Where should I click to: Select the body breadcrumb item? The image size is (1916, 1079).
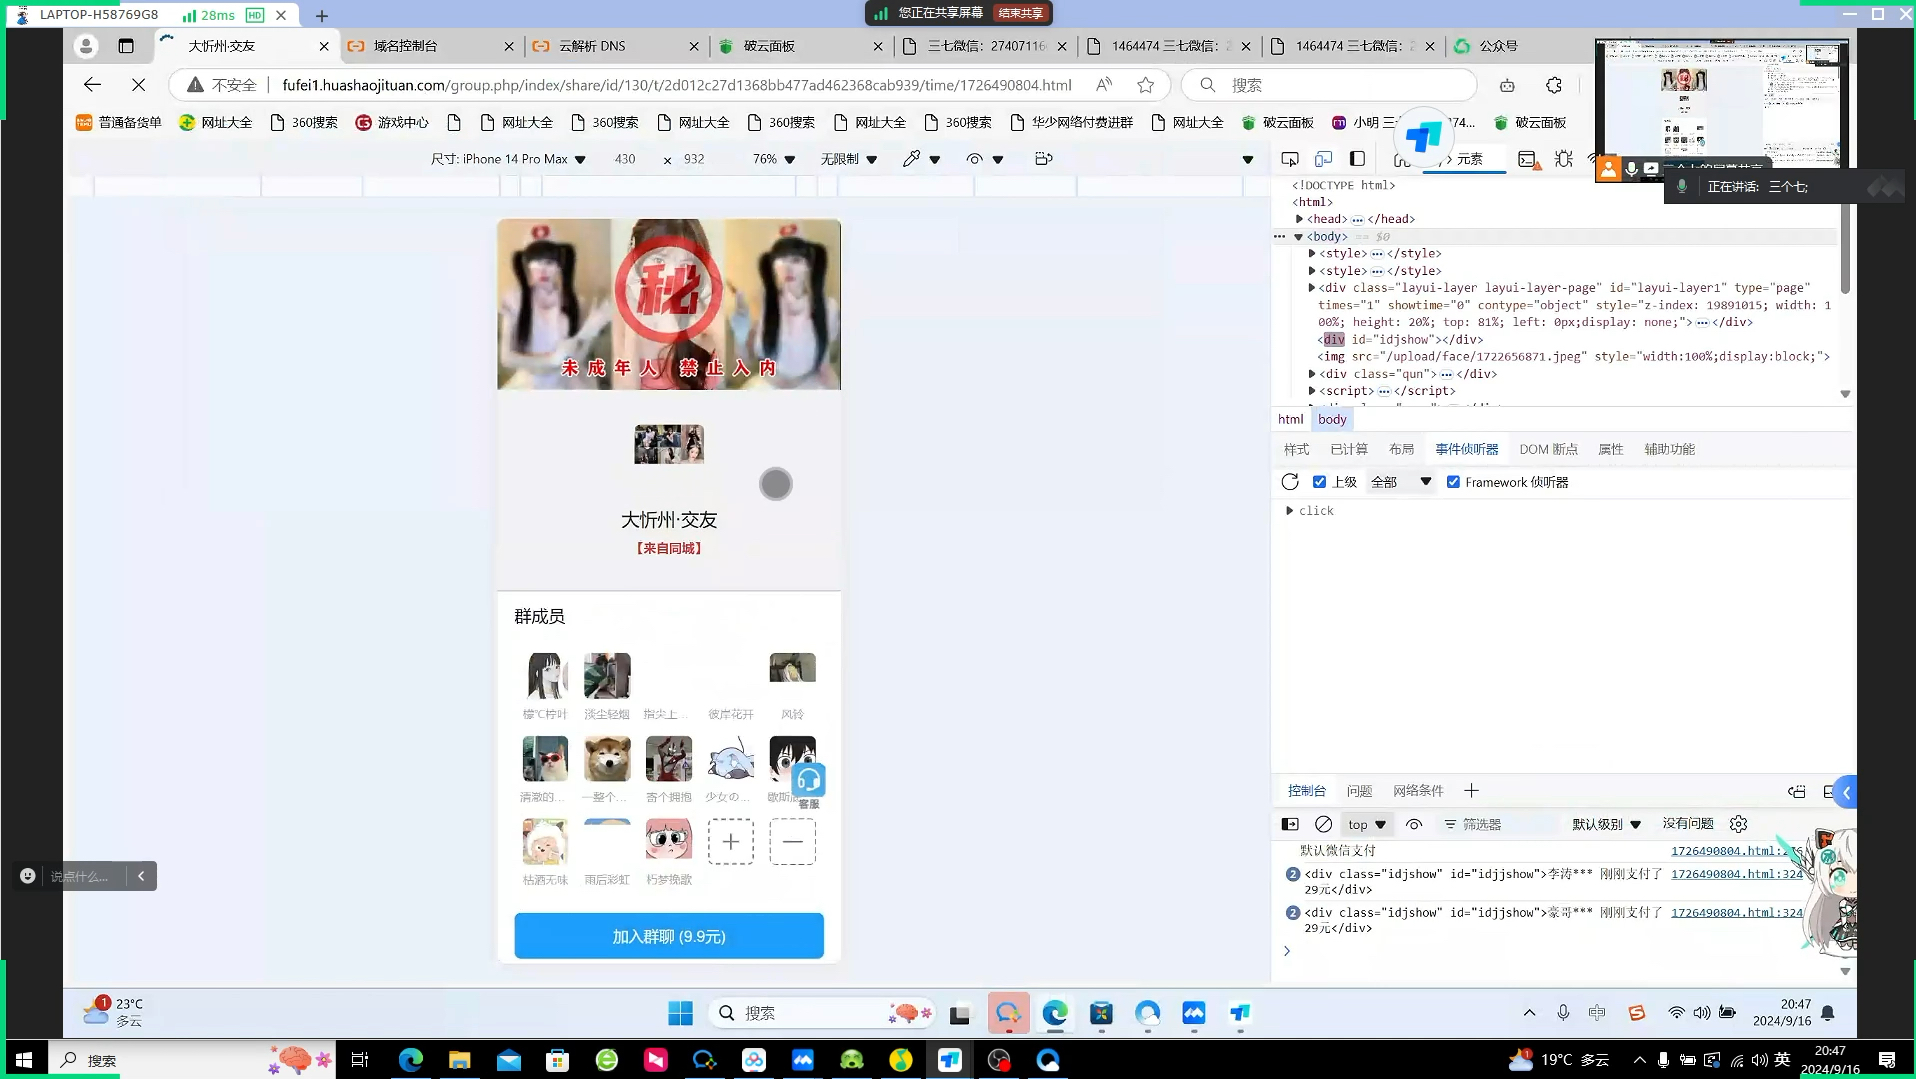[x=1332, y=420]
